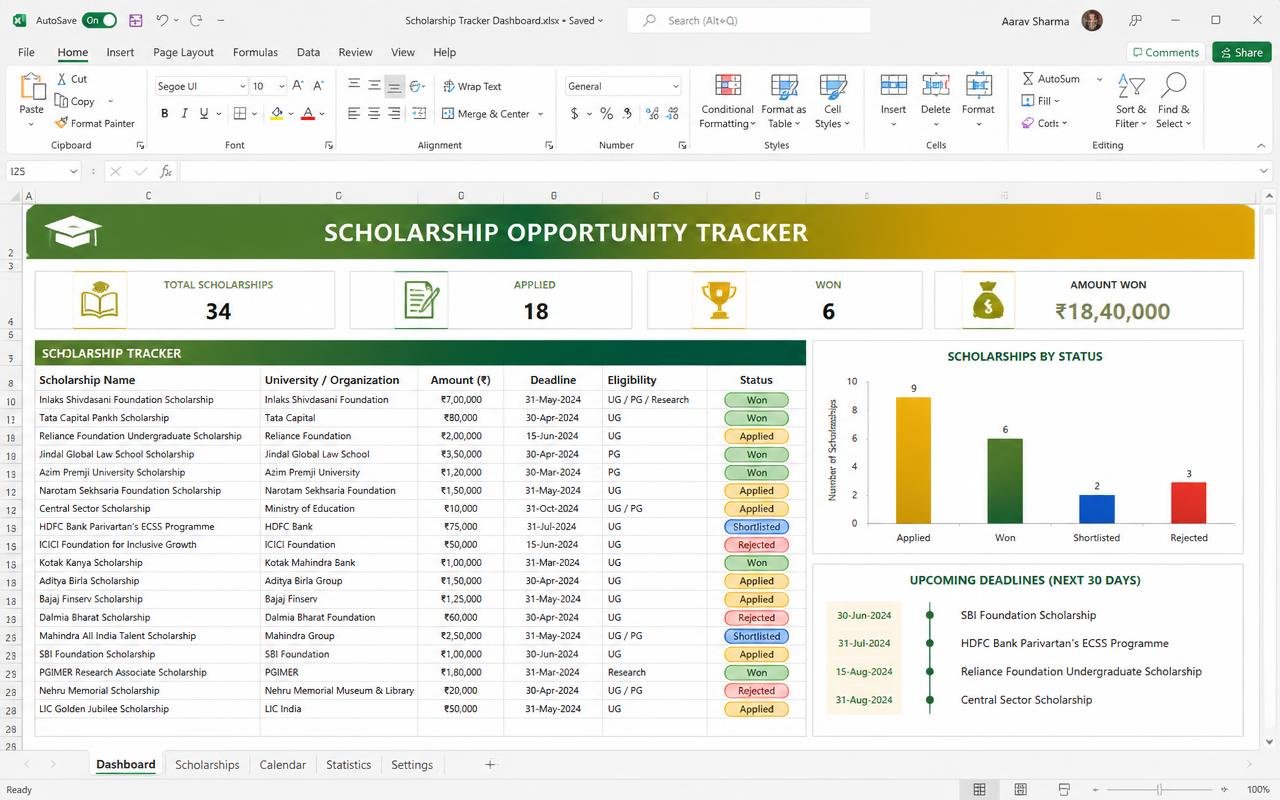
Task: Click the Insert cells icon
Action: (893, 86)
